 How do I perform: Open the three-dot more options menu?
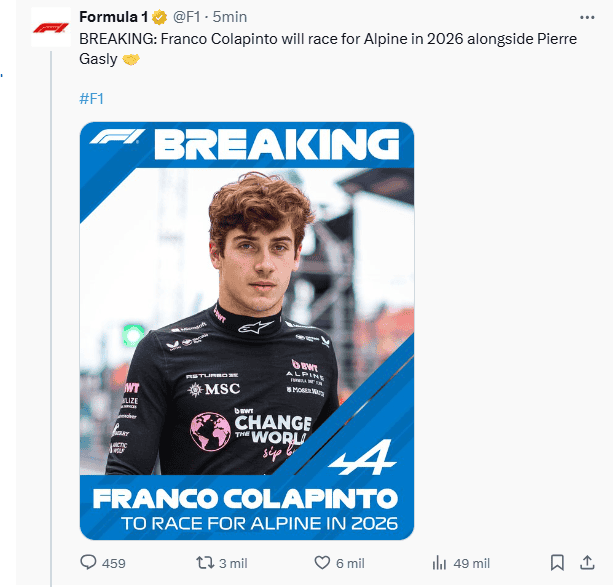pos(587,17)
